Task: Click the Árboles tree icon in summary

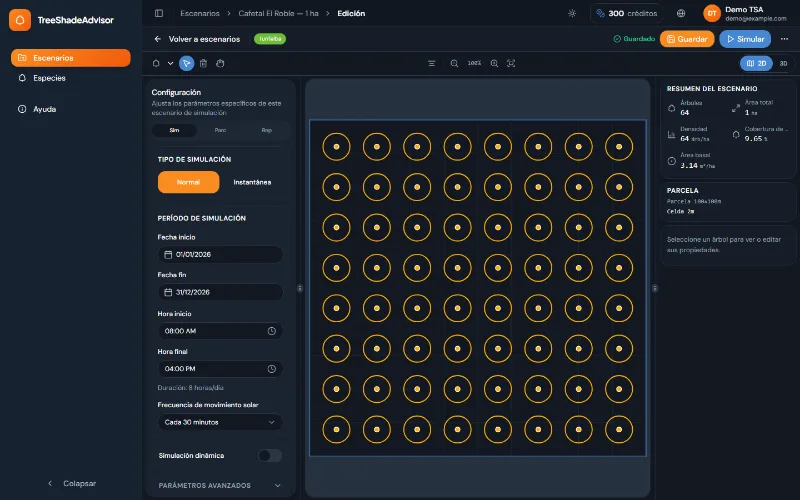Action: 671,108
